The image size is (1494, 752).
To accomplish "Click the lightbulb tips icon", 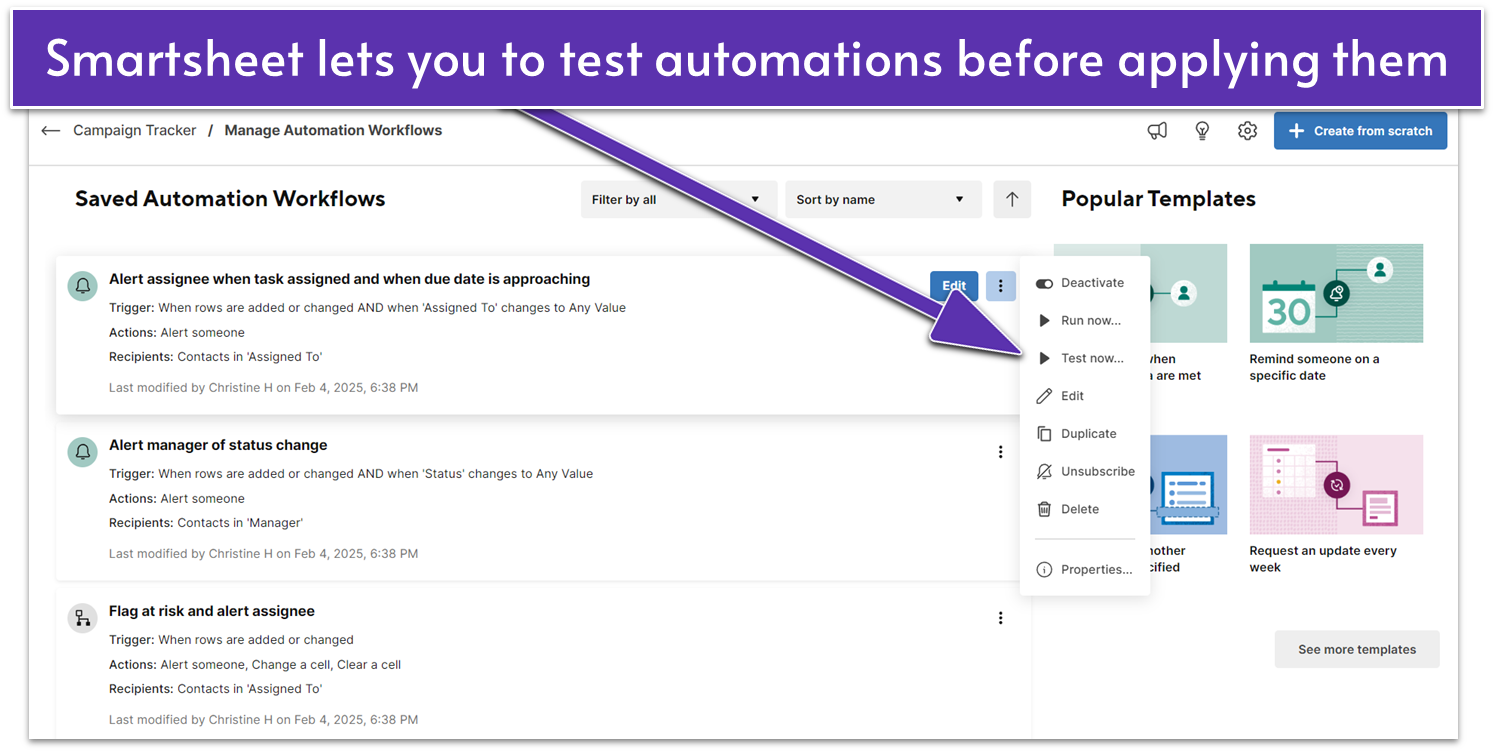I will [1203, 131].
